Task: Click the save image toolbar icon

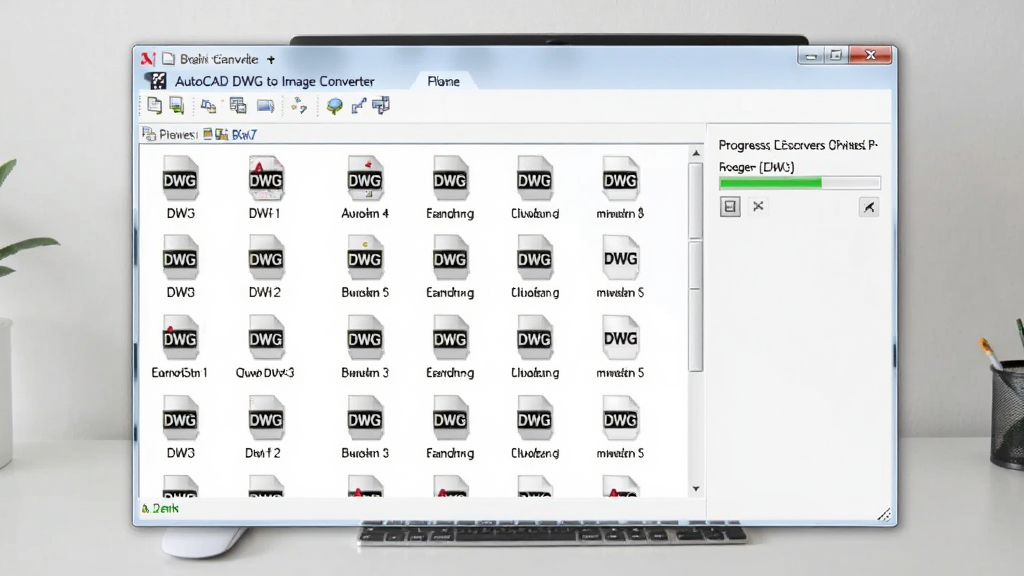Action: click(x=176, y=105)
